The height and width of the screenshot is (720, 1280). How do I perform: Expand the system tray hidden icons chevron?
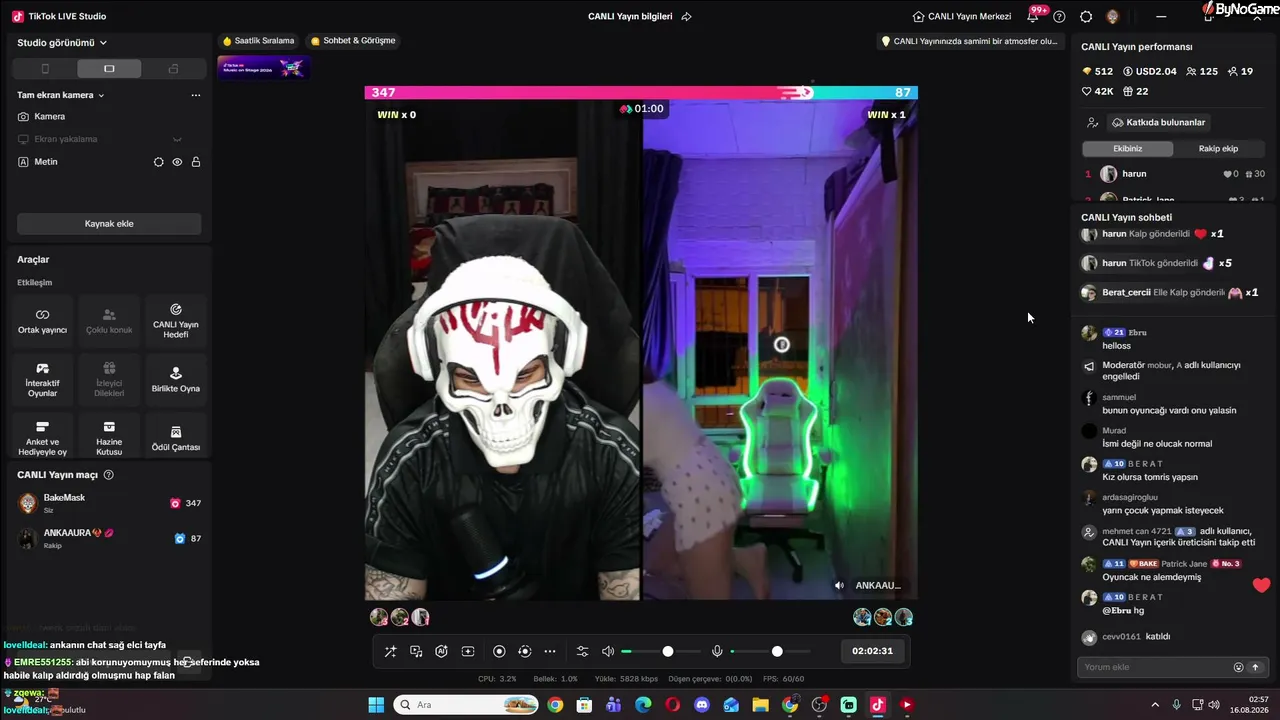[1156, 705]
